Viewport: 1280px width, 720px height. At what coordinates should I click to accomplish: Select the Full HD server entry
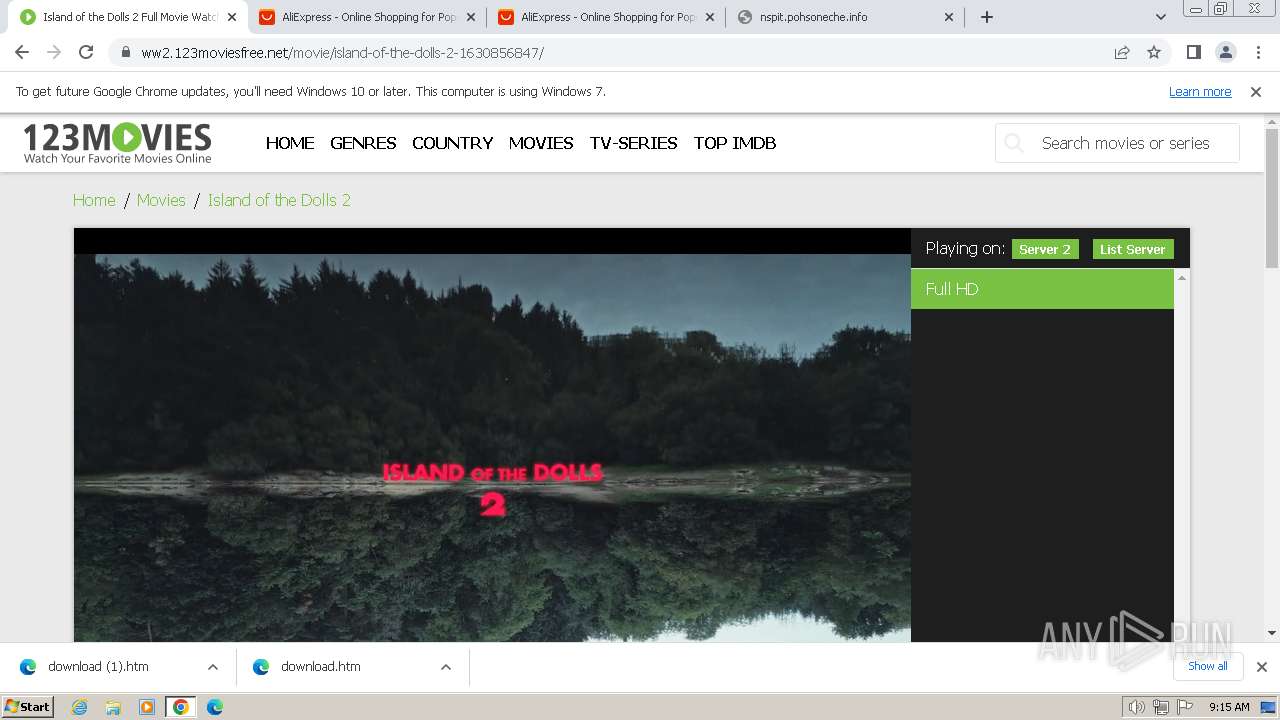tap(1042, 289)
